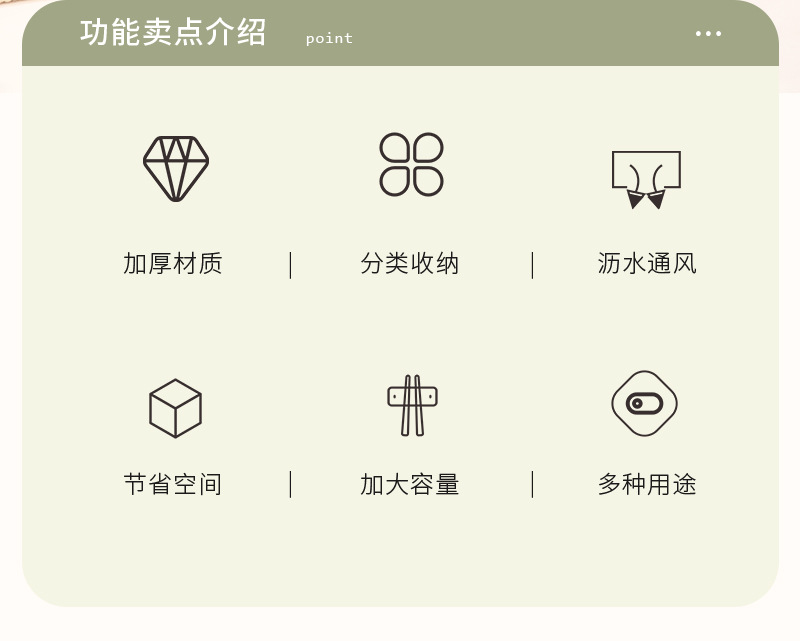Click the divider between 加大容量 and 多种用途
Screen dimensions: 800x641
[x=532, y=484]
